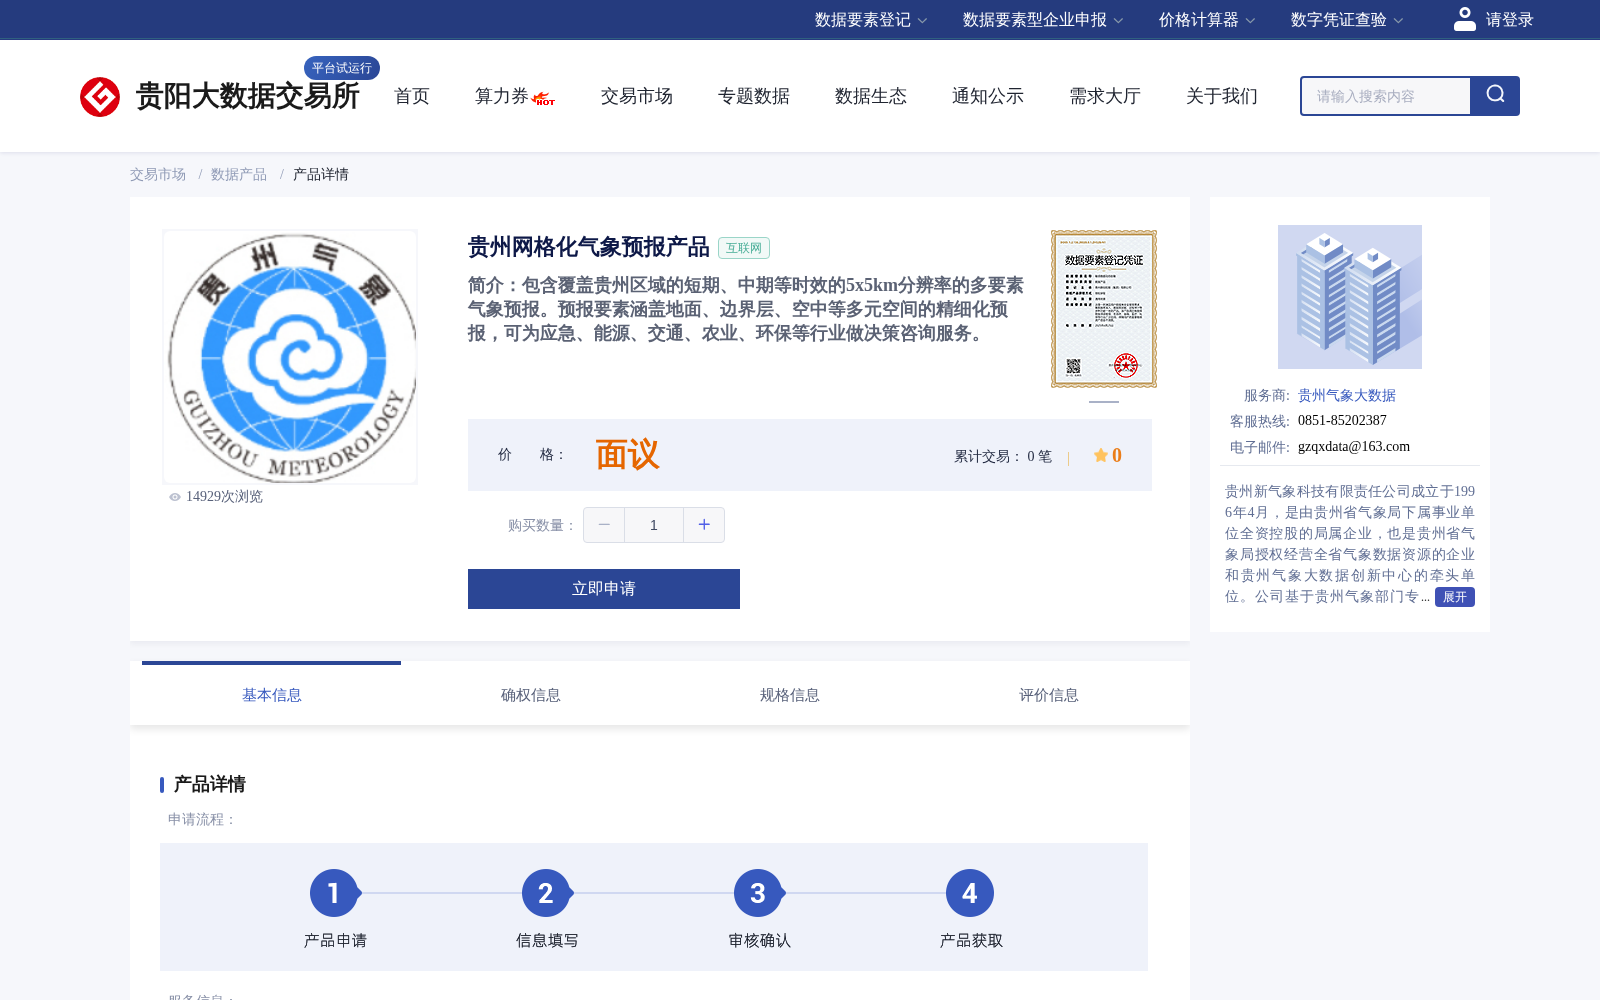
Task: Click 数据产品 breadcrumb link
Action: tap(239, 175)
